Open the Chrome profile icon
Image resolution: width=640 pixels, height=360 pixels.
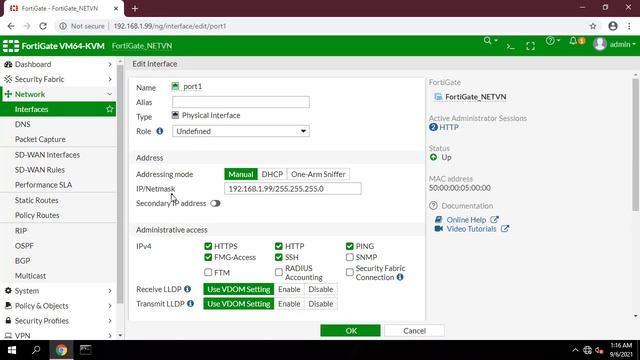point(613,26)
